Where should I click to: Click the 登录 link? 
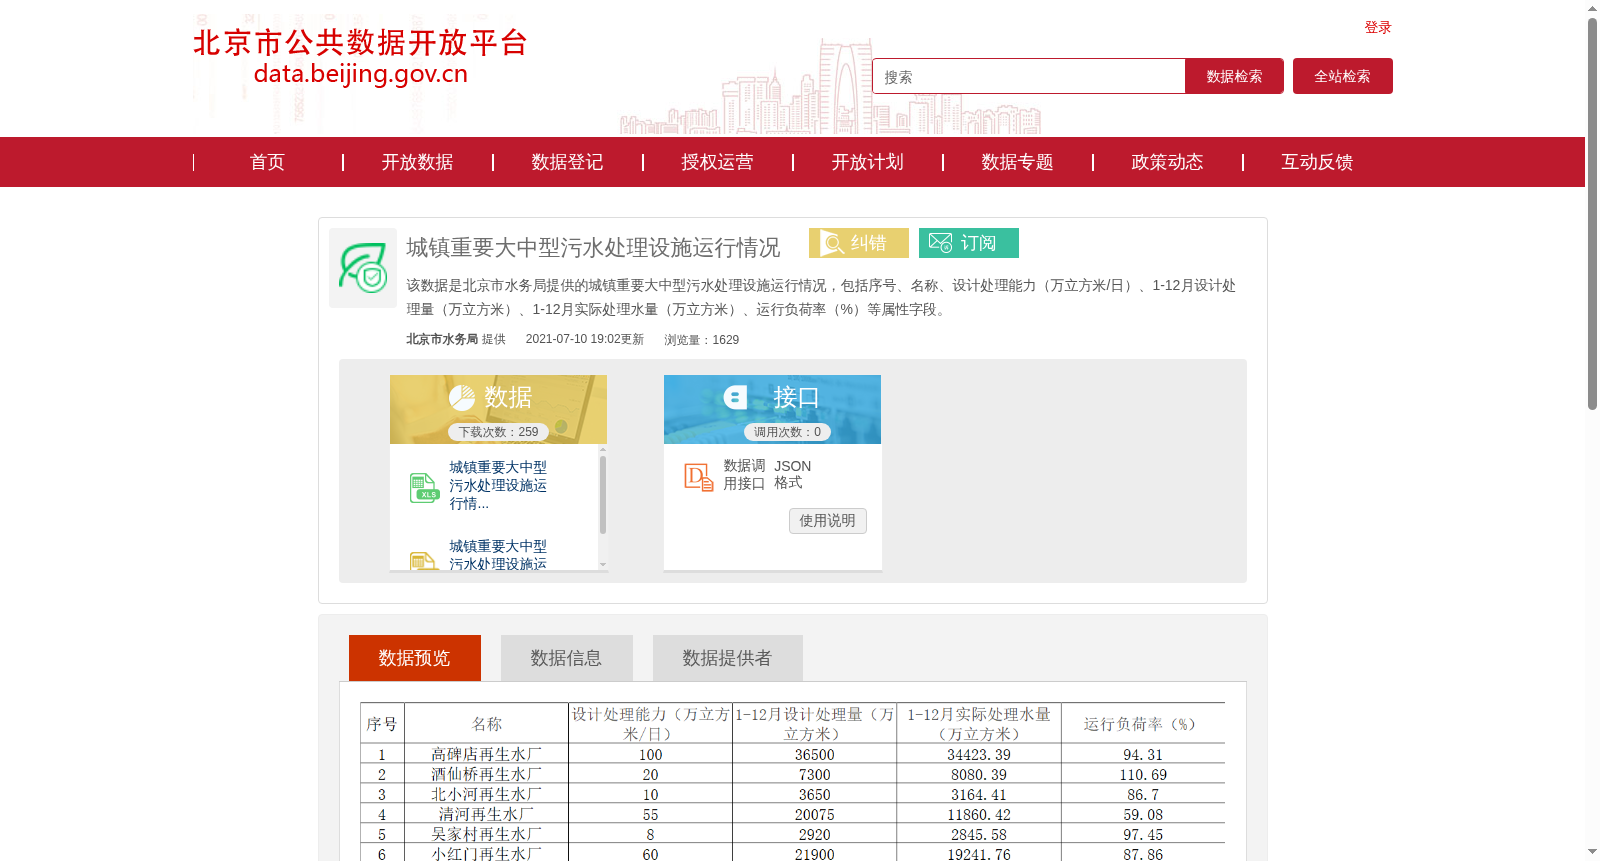coord(1378,28)
